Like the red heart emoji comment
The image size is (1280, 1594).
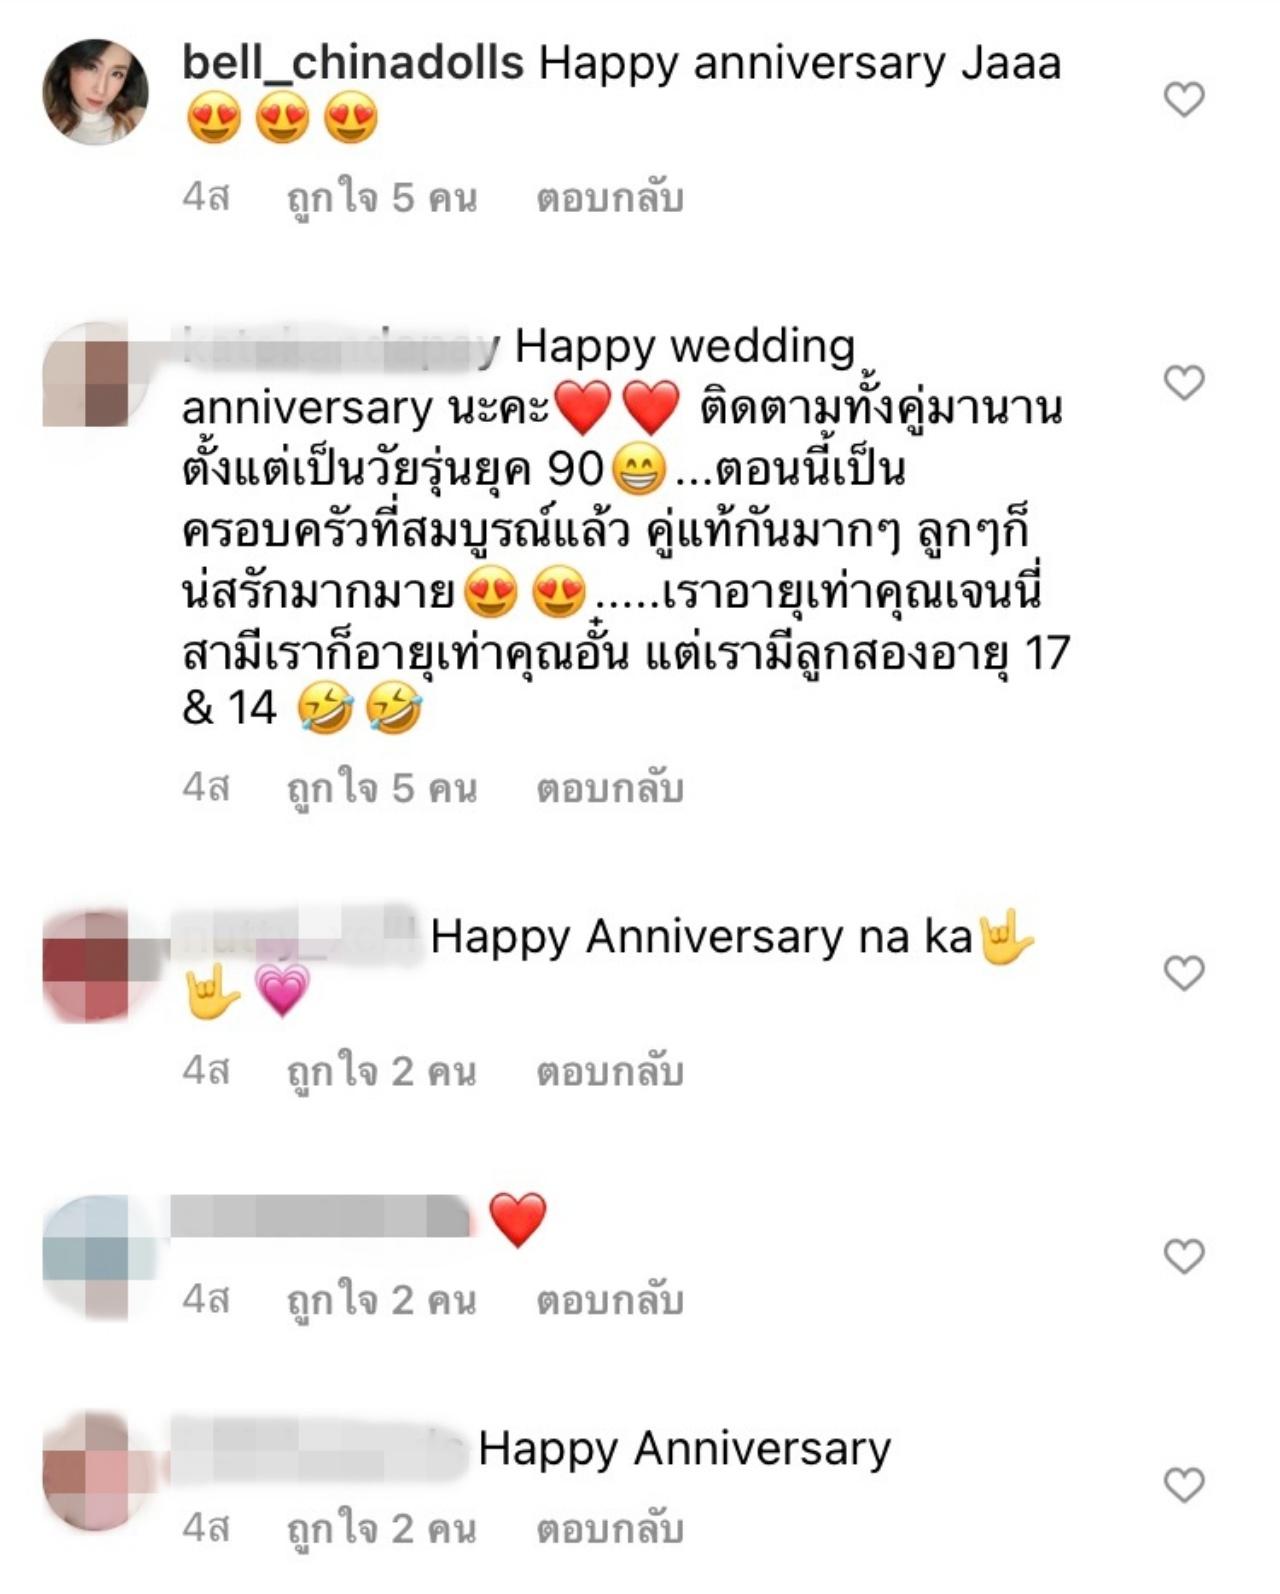pyautogui.click(x=1184, y=1256)
